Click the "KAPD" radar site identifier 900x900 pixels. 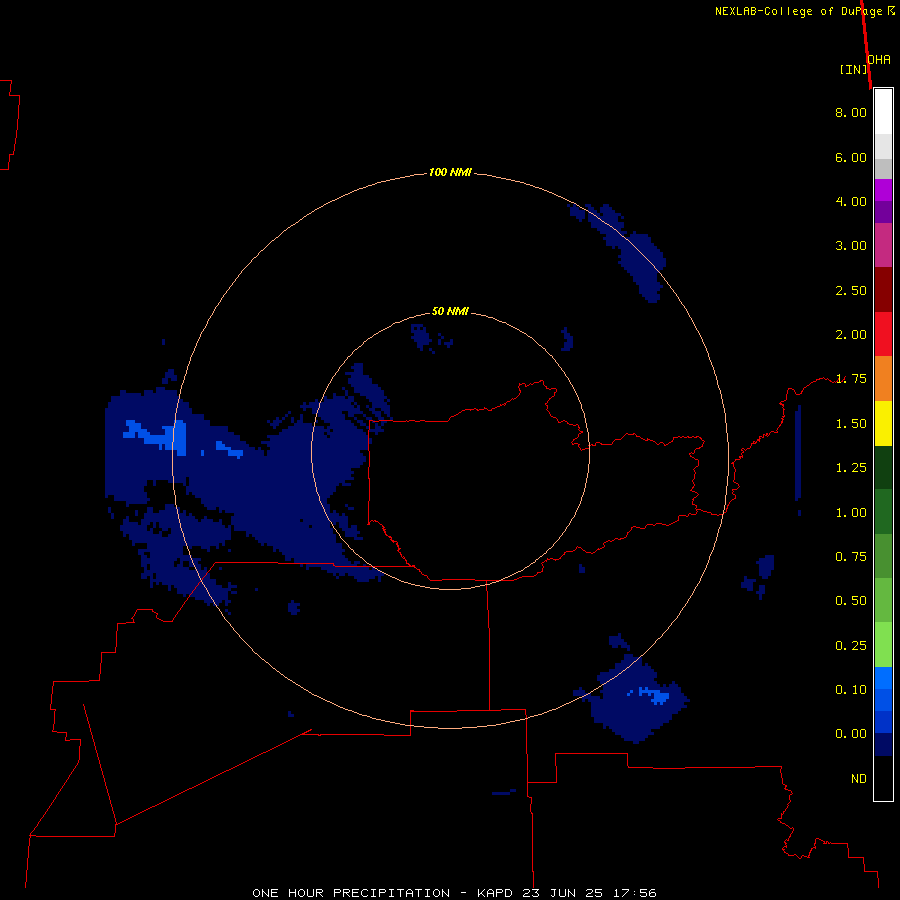point(496,893)
